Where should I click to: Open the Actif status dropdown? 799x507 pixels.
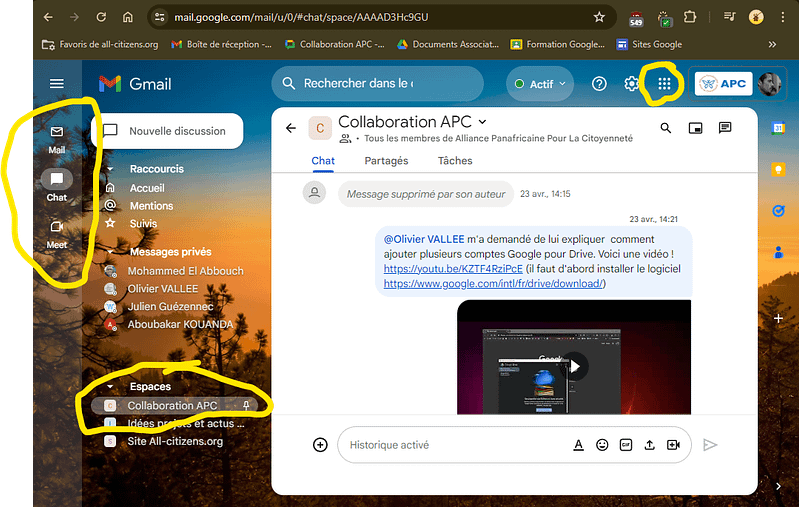[x=540, y=84]
